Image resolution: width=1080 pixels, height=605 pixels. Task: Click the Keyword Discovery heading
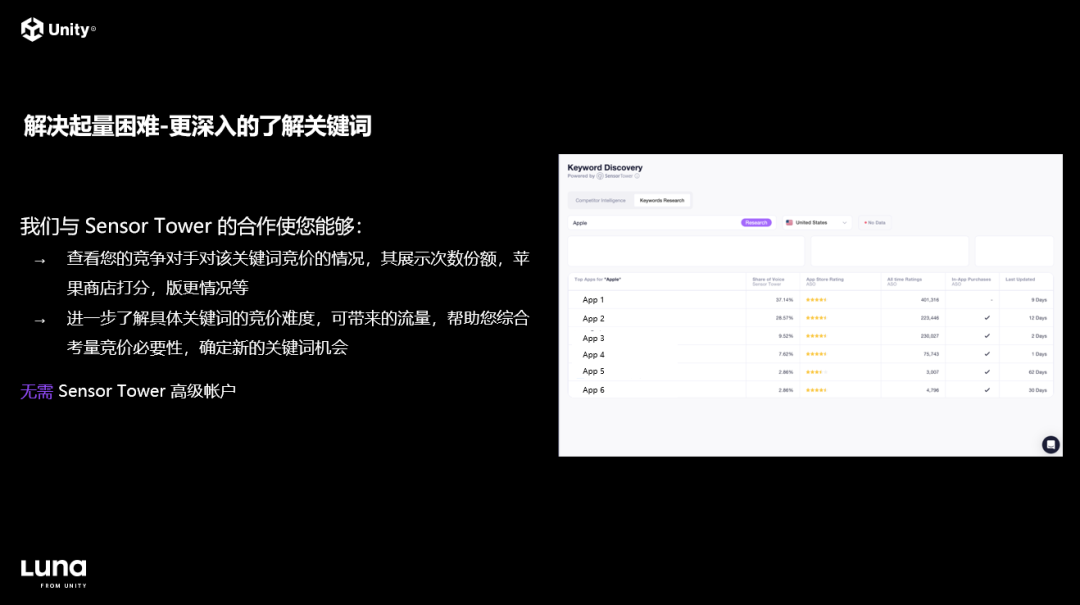[x=604, y=166]
